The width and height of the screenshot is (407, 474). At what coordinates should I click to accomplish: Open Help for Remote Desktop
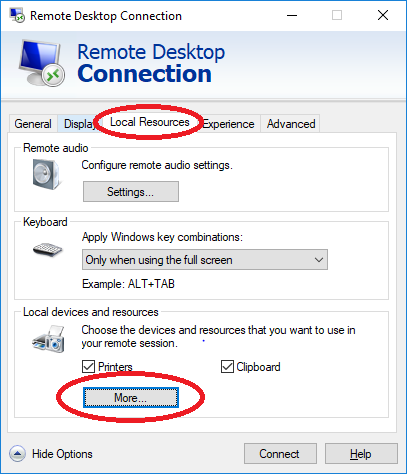tap(361, 454)
